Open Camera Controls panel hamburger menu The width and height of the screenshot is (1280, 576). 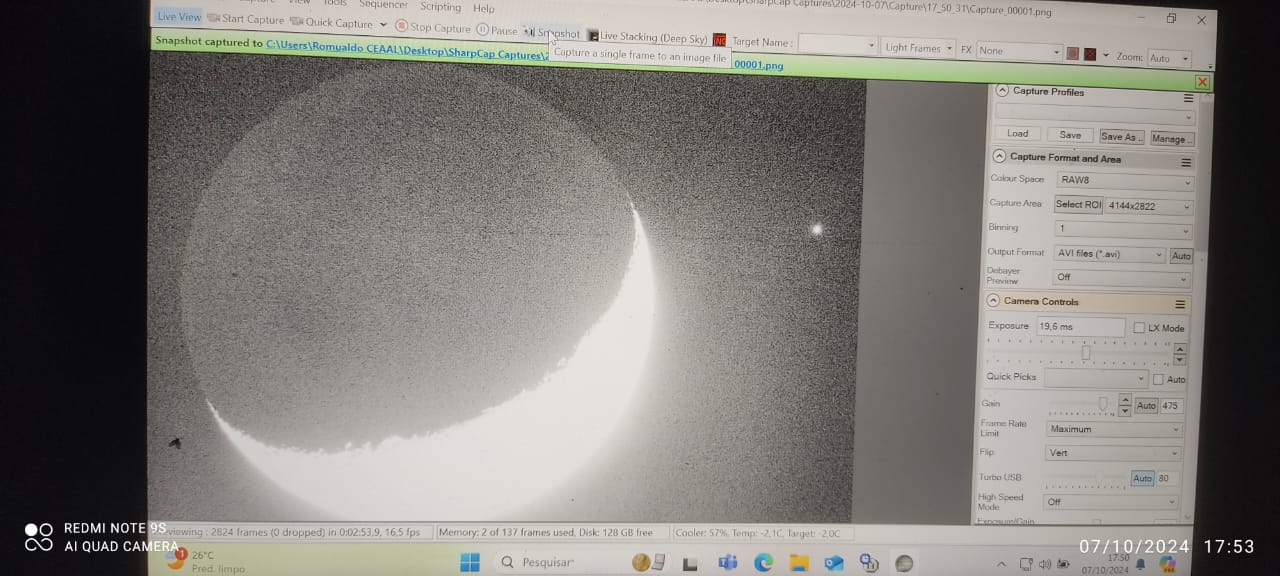click(x=1180, y=304)
